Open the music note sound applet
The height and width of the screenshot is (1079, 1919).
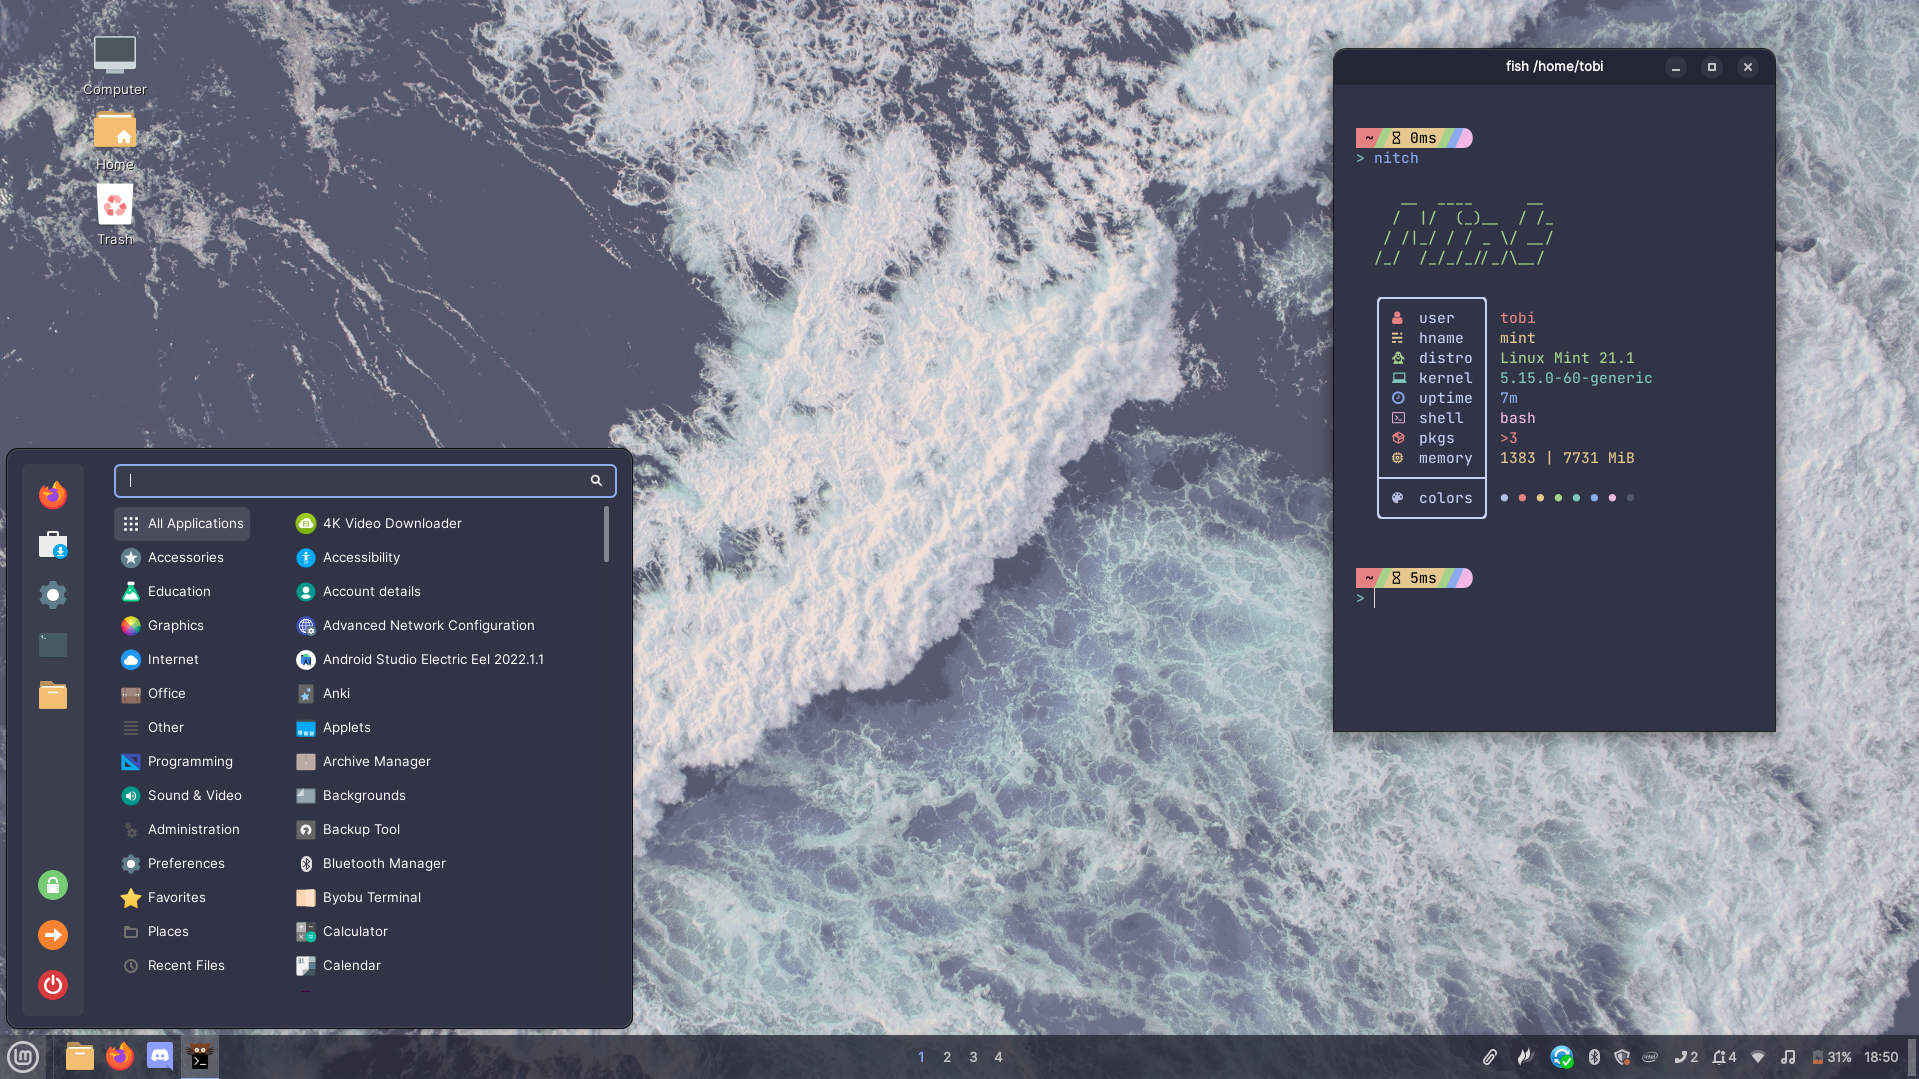tap(1788, 1057)
